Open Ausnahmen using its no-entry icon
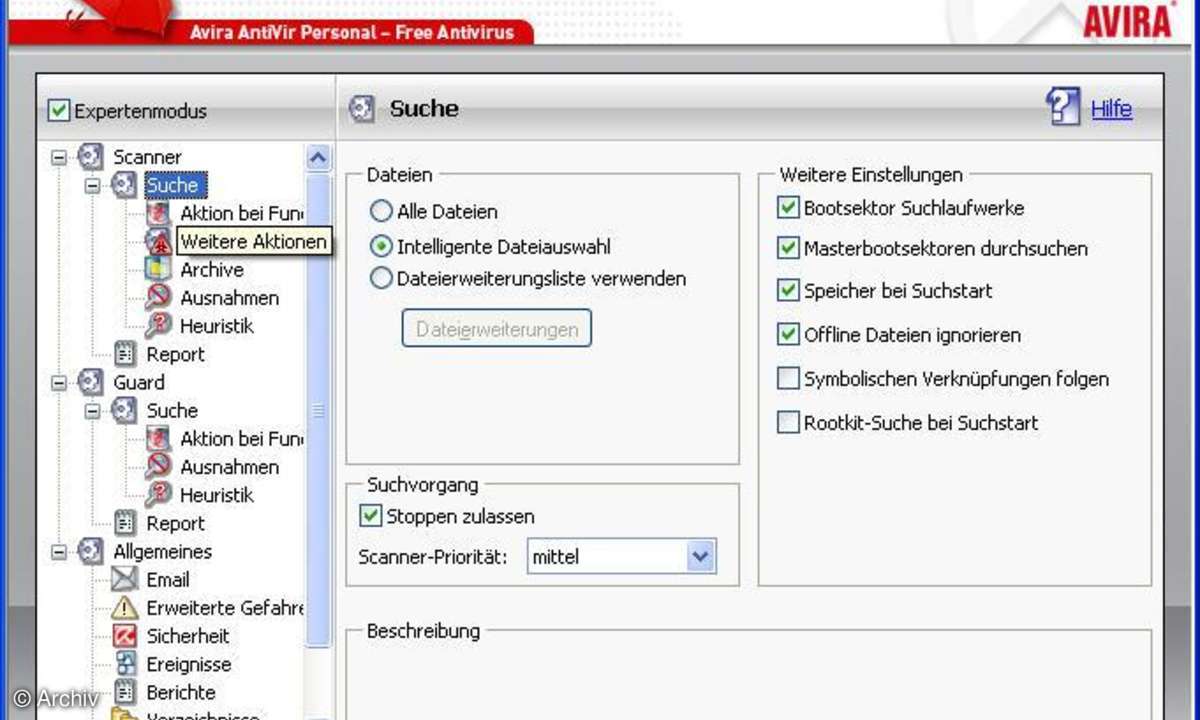1200x720 pixels. coord(158,297)
